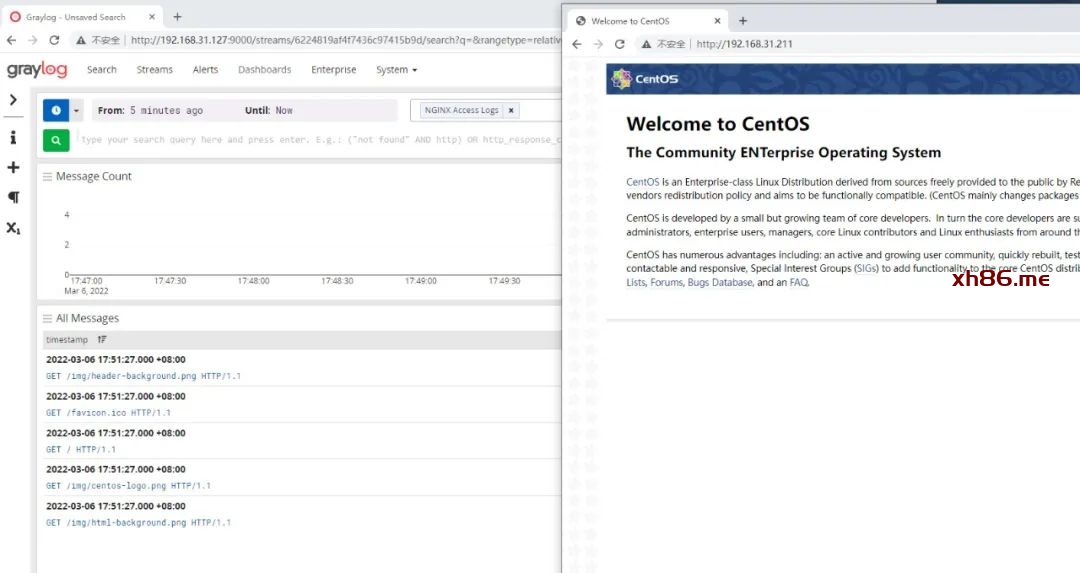Go to the Alerts navigation menu item
Image resolution: width=1080 pixels, height=573 pixels.
pos(205,70)
